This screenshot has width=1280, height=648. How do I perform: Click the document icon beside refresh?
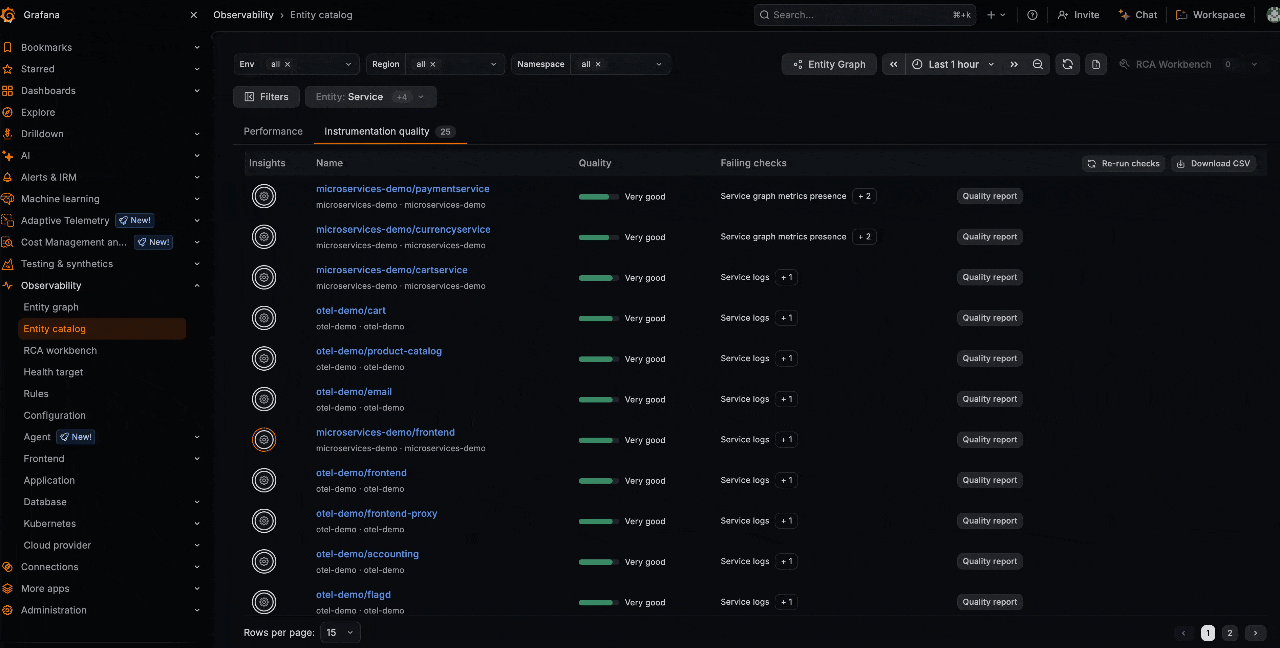1096,64
